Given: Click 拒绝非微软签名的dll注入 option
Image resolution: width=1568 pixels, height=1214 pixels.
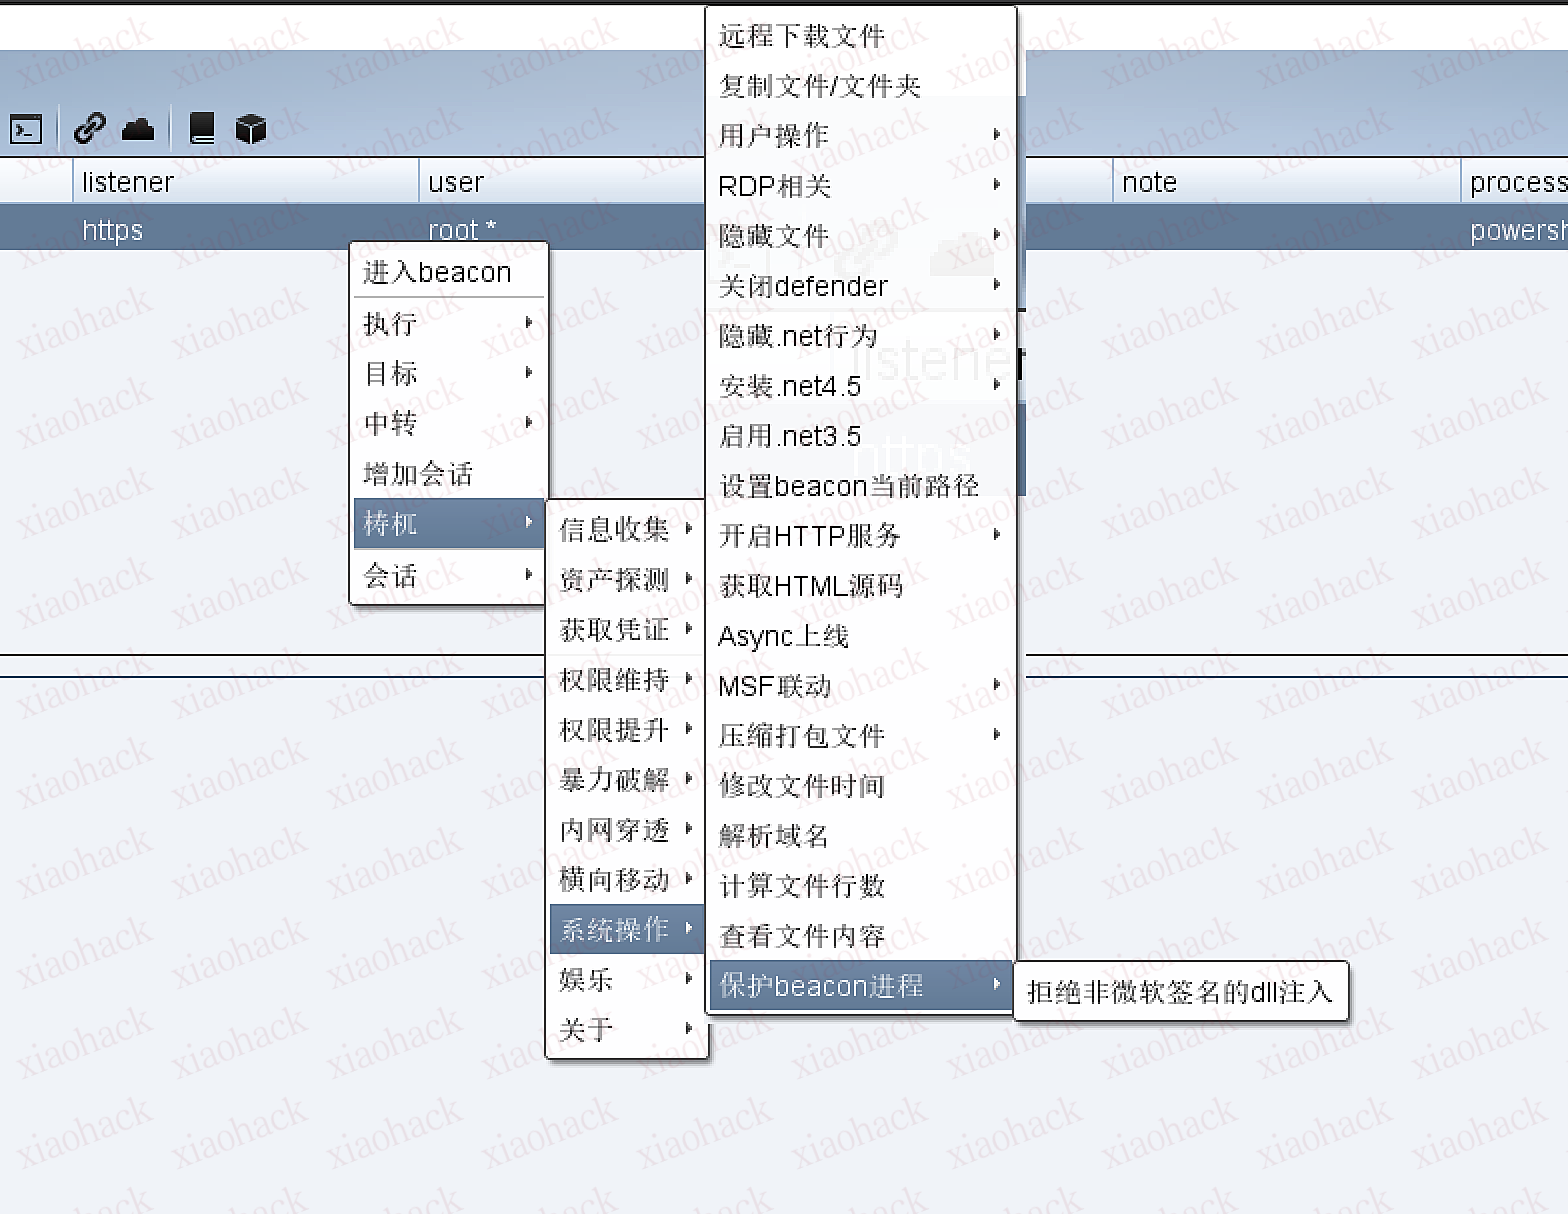Looking at the screenshot, I should pyautogui.click(x=1179, y=991).
